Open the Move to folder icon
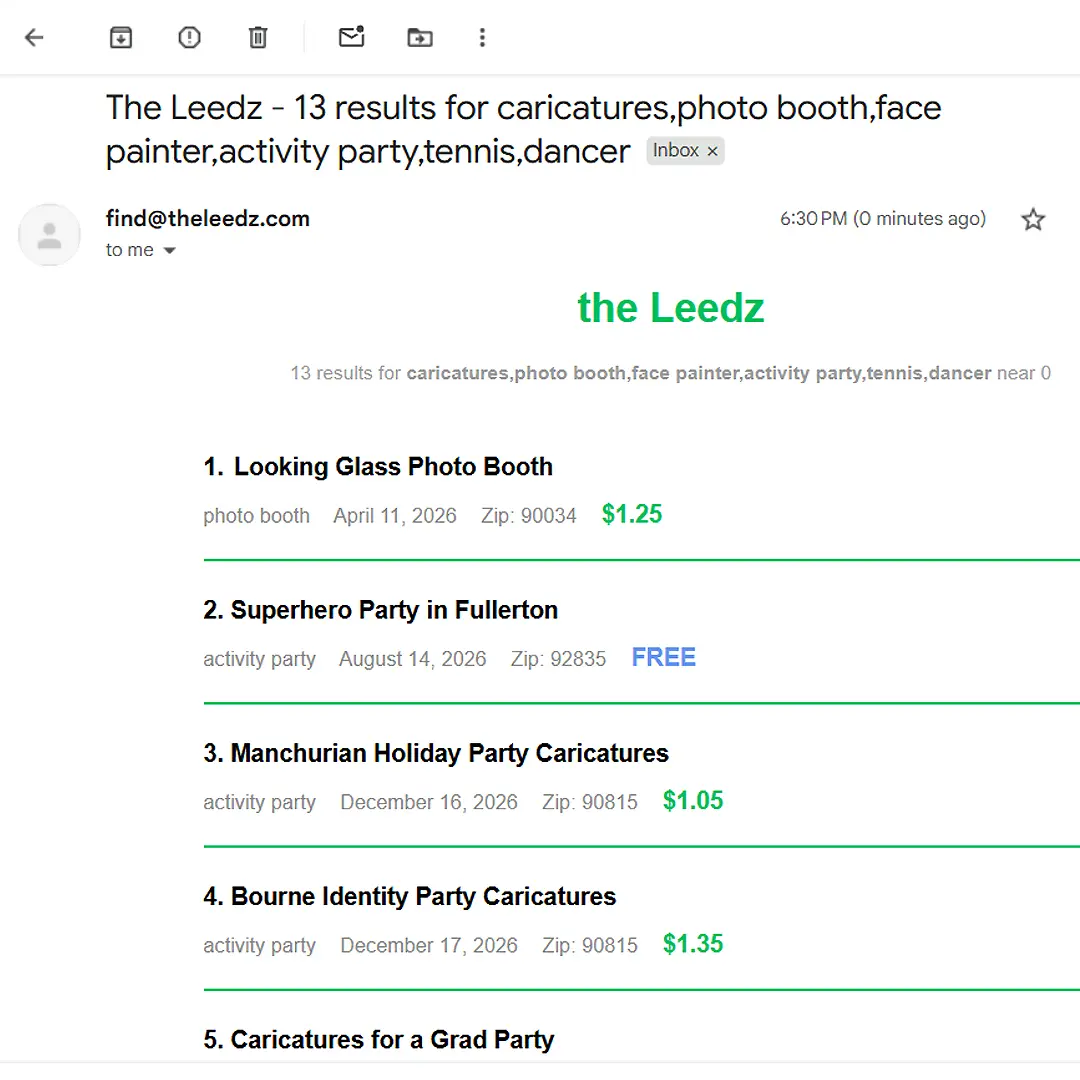Screen dimensions: 1080x1080 coord(420,38)
